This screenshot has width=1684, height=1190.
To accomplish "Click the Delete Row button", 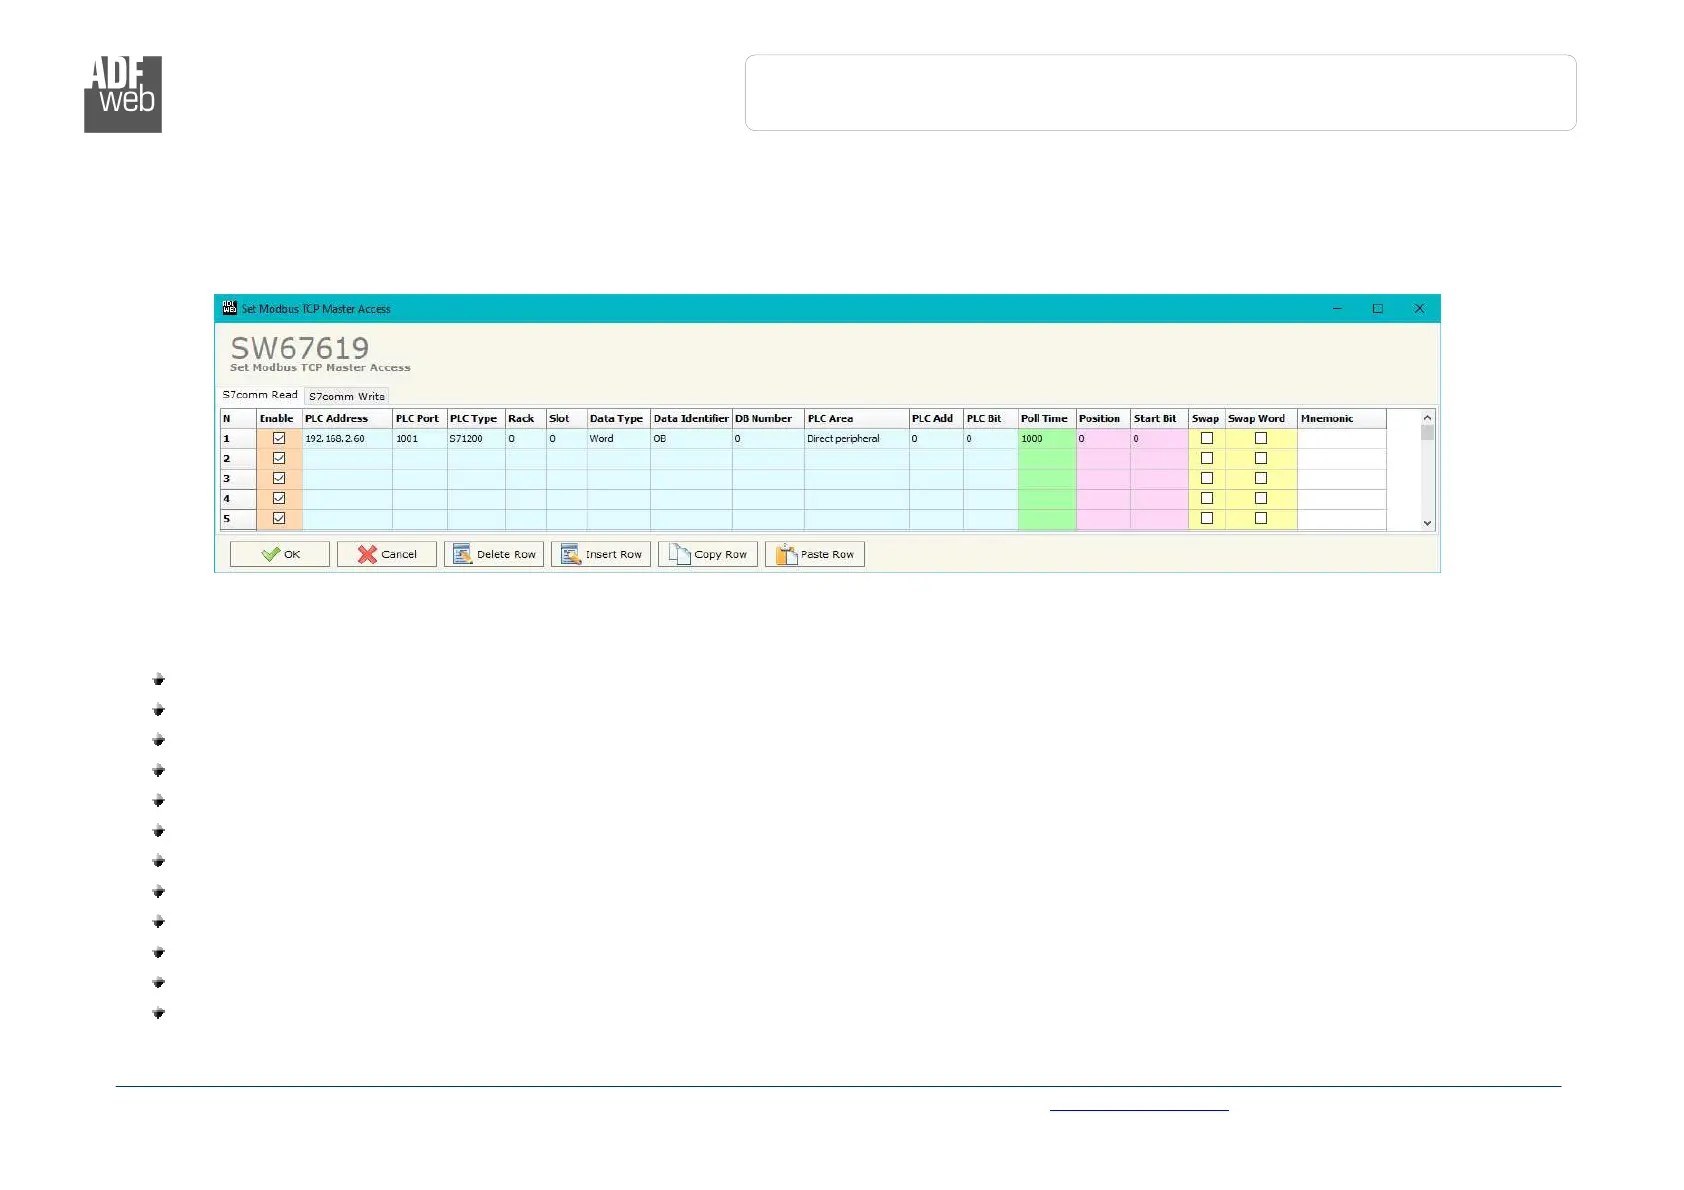I will click(494, 554).
